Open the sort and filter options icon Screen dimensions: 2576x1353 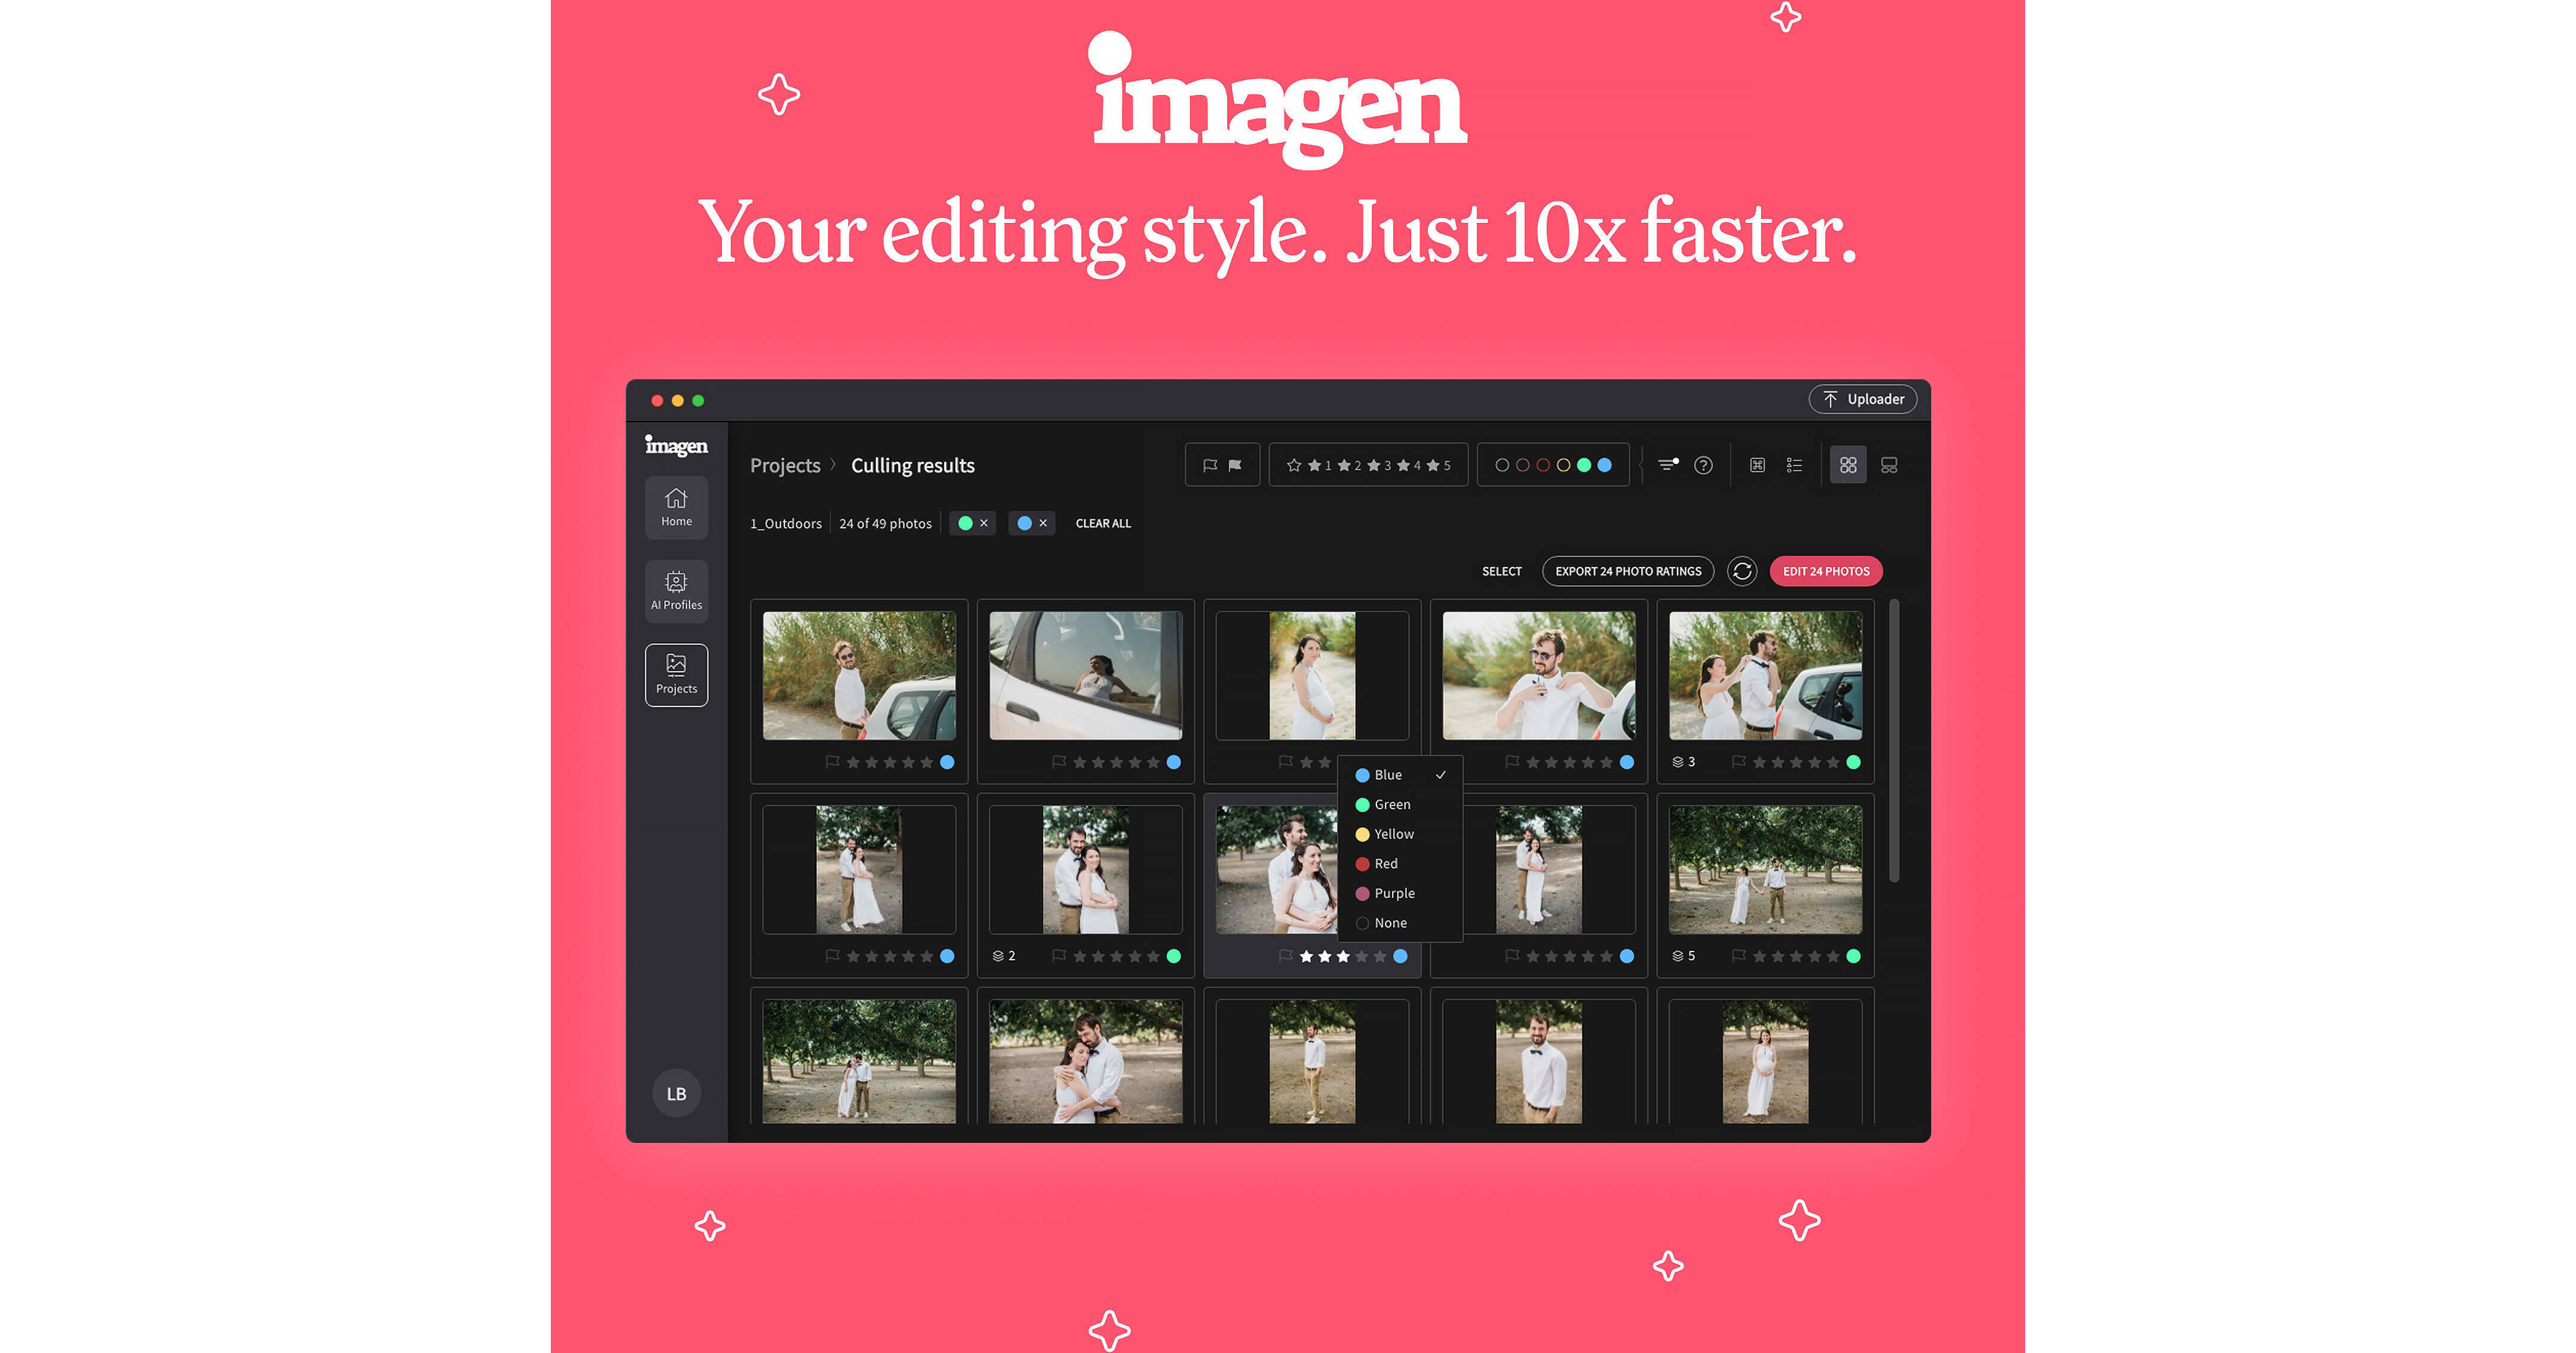click(x=1668, y=465)
